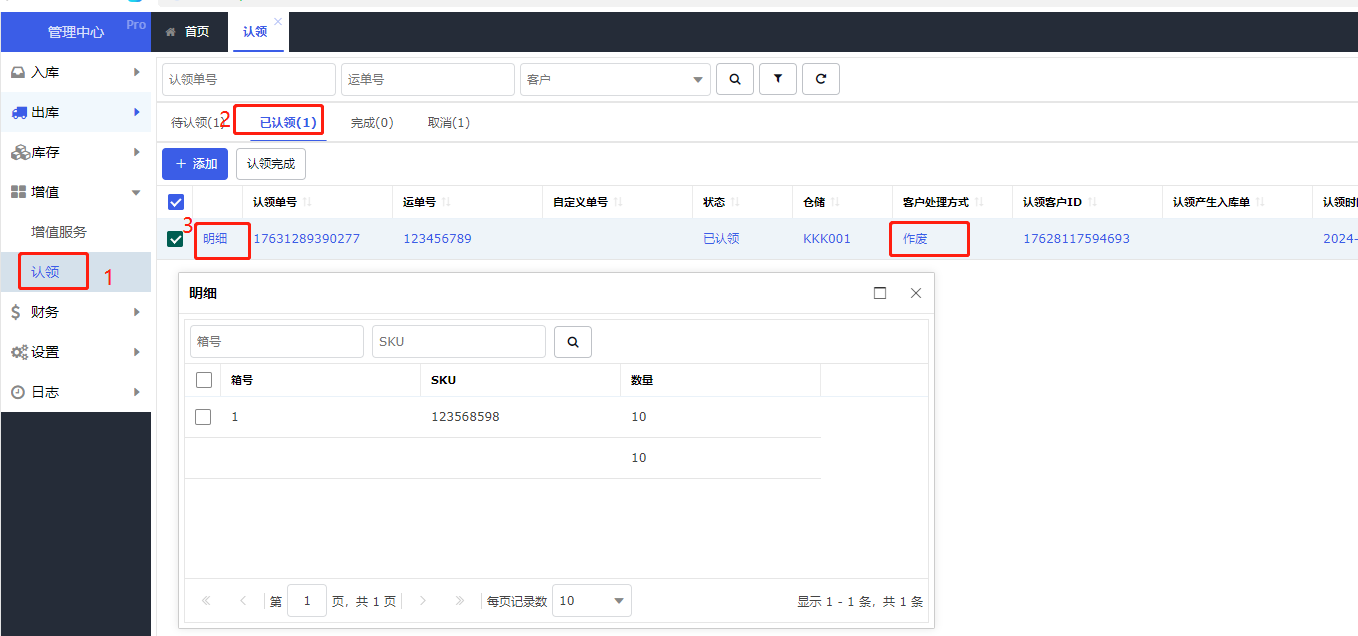Click the 增值 grid icon in sidebar
Image resolution: width=1358 pixels, height=636 pixels.
click(x=18, y=192)
